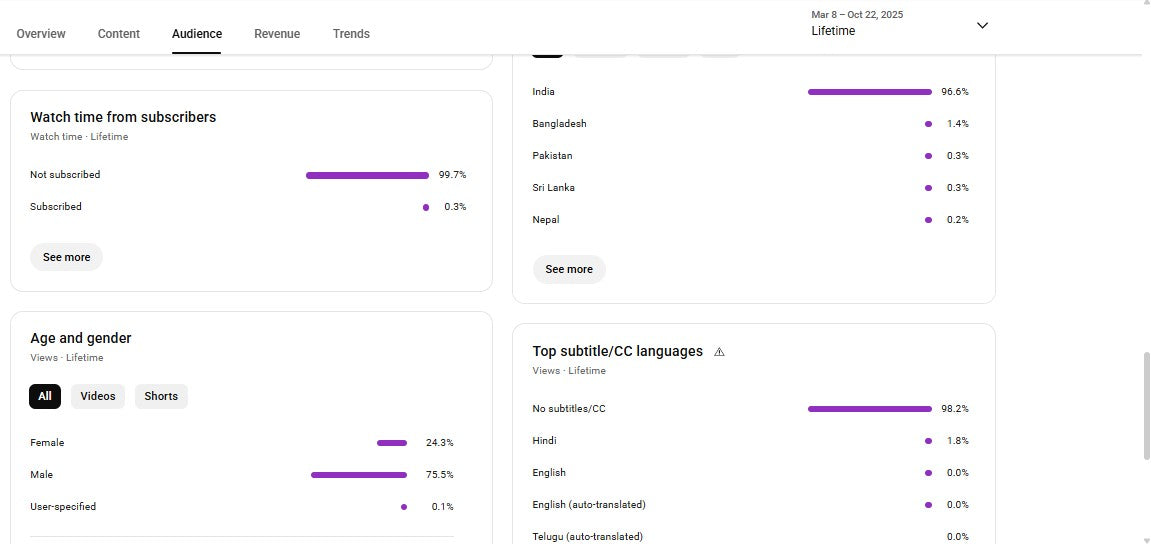Click the Female 24.3% bar
The height and width of the screenshot is (544, 1151).
(x=392, y=443)
